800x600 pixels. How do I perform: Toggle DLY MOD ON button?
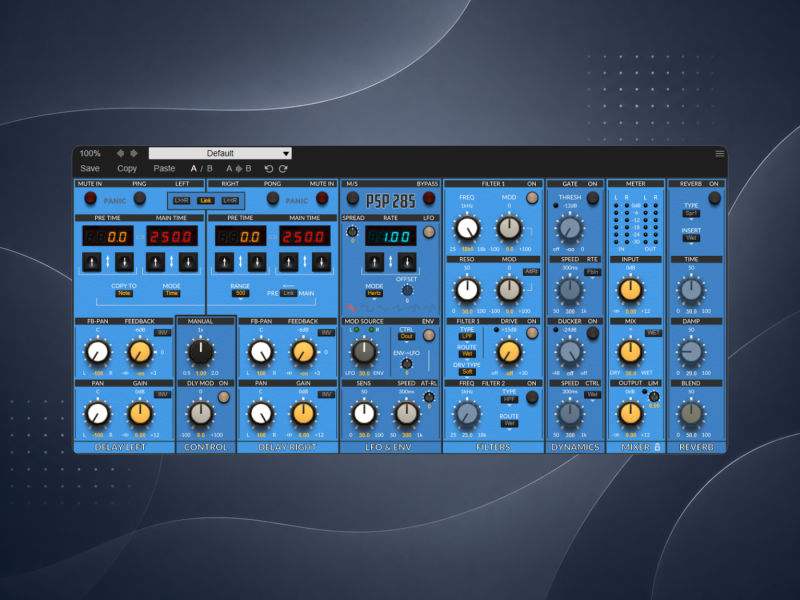[224, 397]
